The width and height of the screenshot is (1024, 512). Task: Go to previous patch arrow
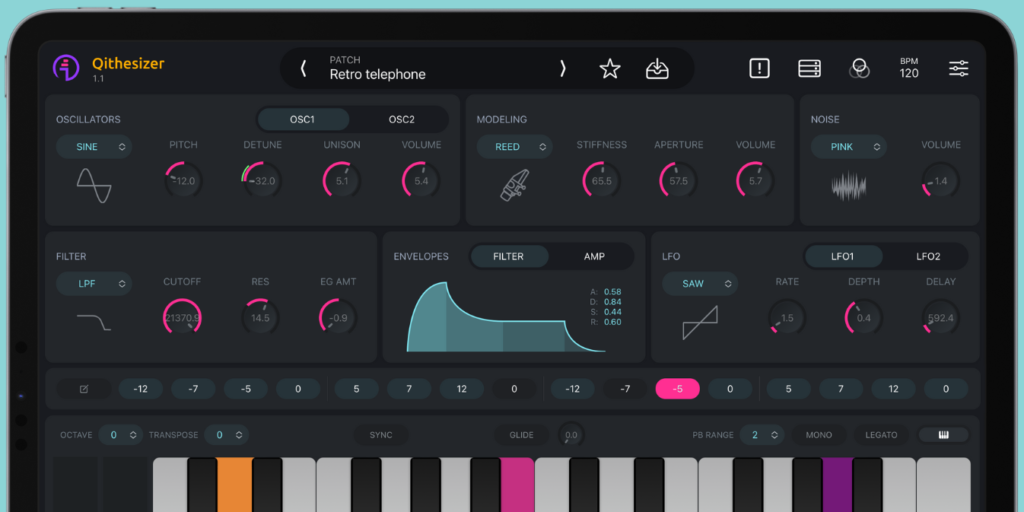(x=303, y=68)
